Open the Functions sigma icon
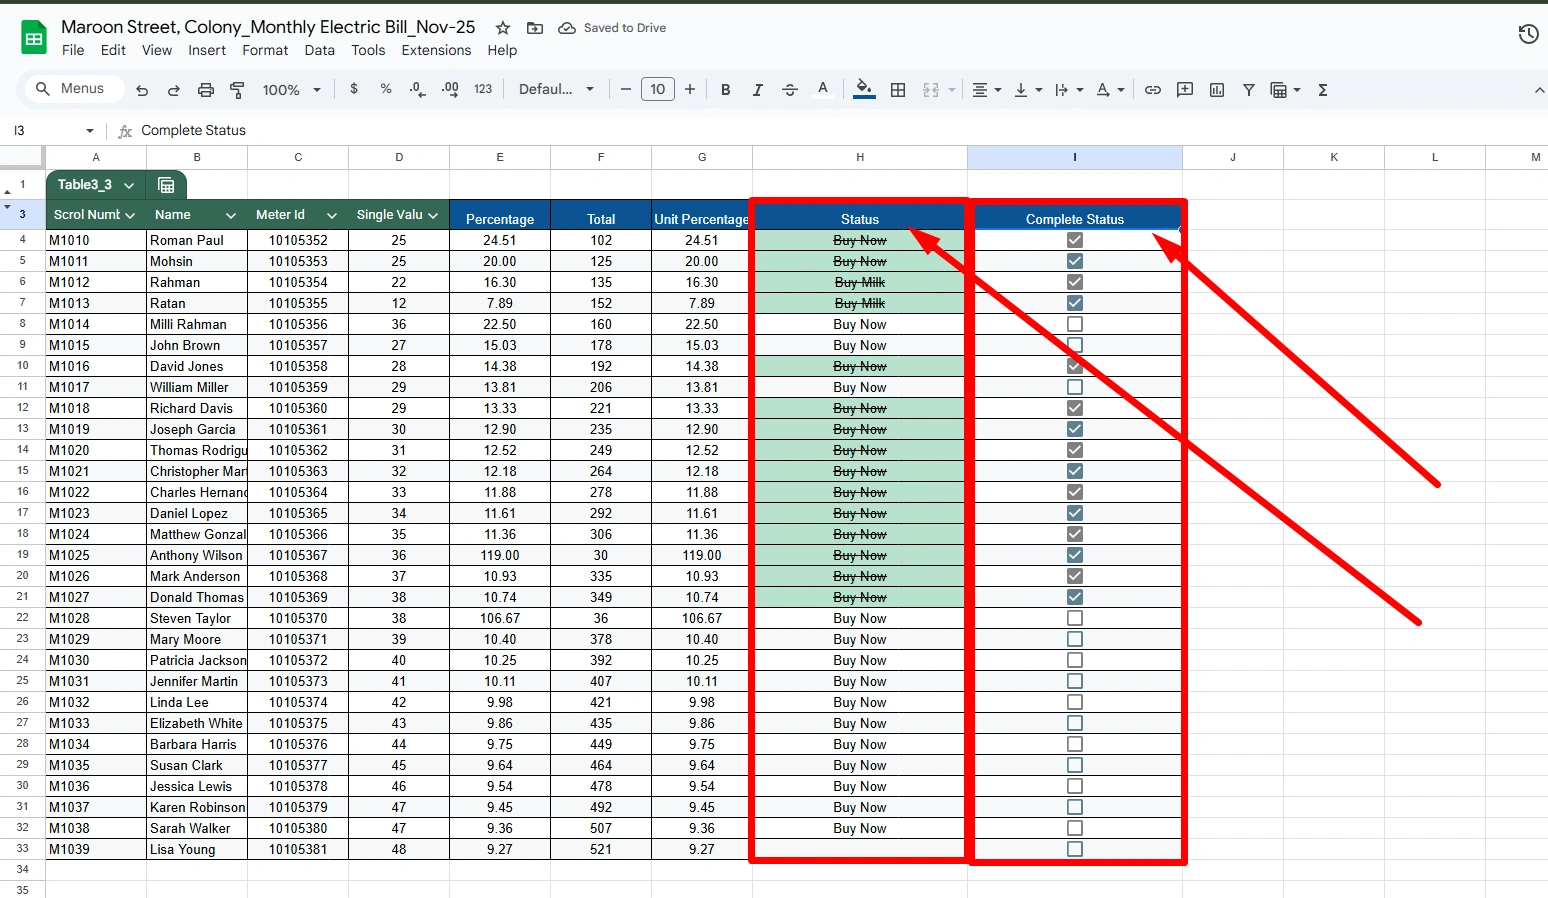 [1322, 89]
